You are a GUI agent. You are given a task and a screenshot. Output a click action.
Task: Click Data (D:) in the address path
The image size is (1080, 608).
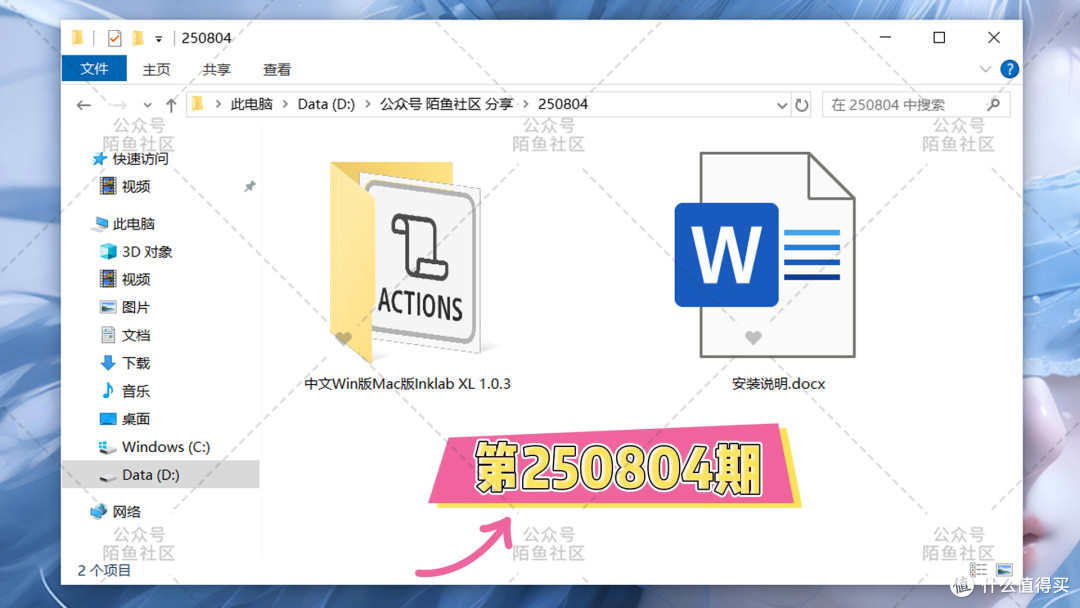326,104
